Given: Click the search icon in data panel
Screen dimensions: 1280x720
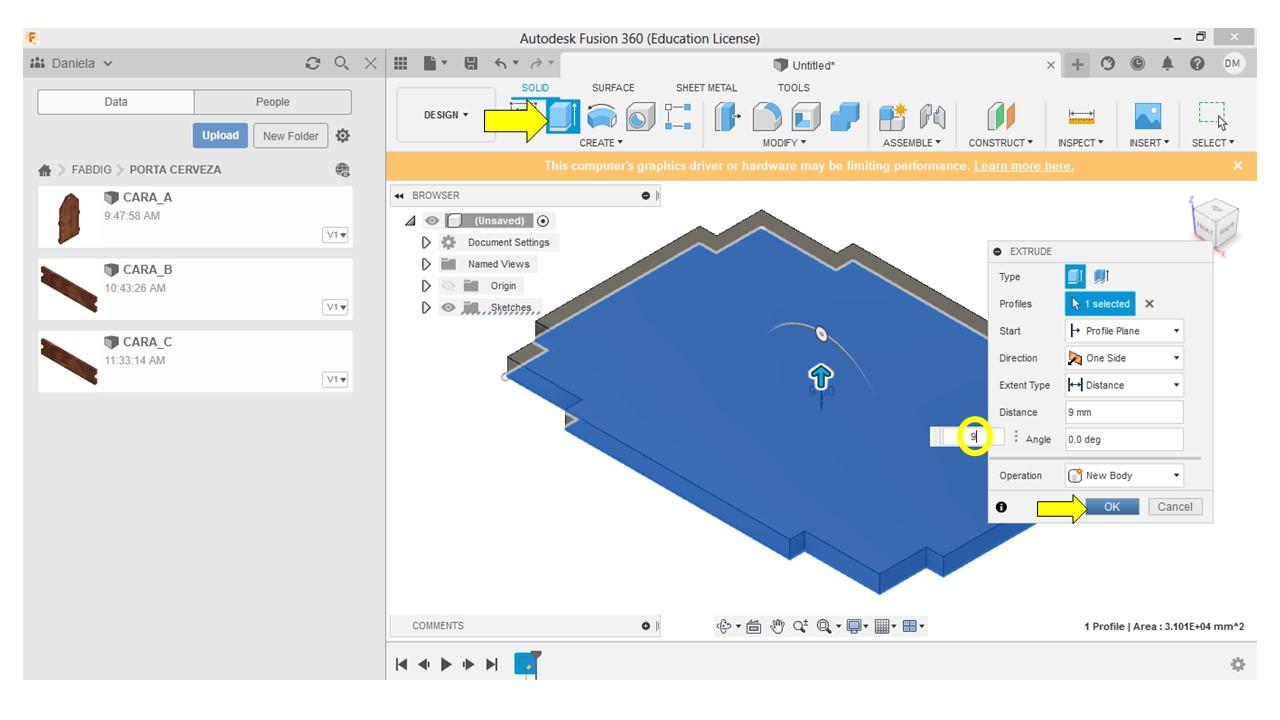Looking at the screenshot, I should (342, 63).
